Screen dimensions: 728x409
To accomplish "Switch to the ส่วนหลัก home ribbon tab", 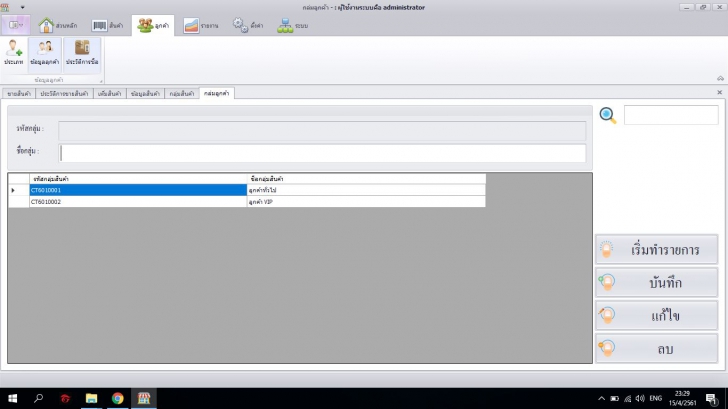I will (x=58, y=26).
